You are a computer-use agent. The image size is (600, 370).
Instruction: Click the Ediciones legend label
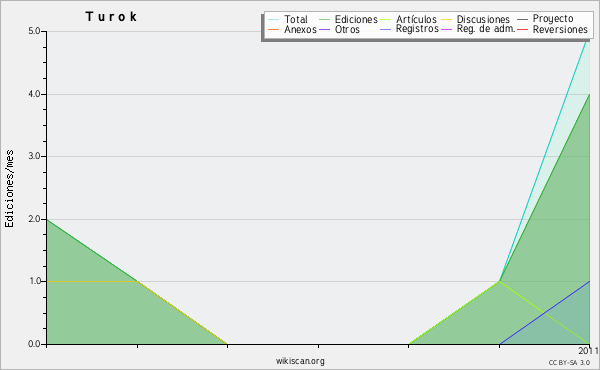tap(356, 19)
